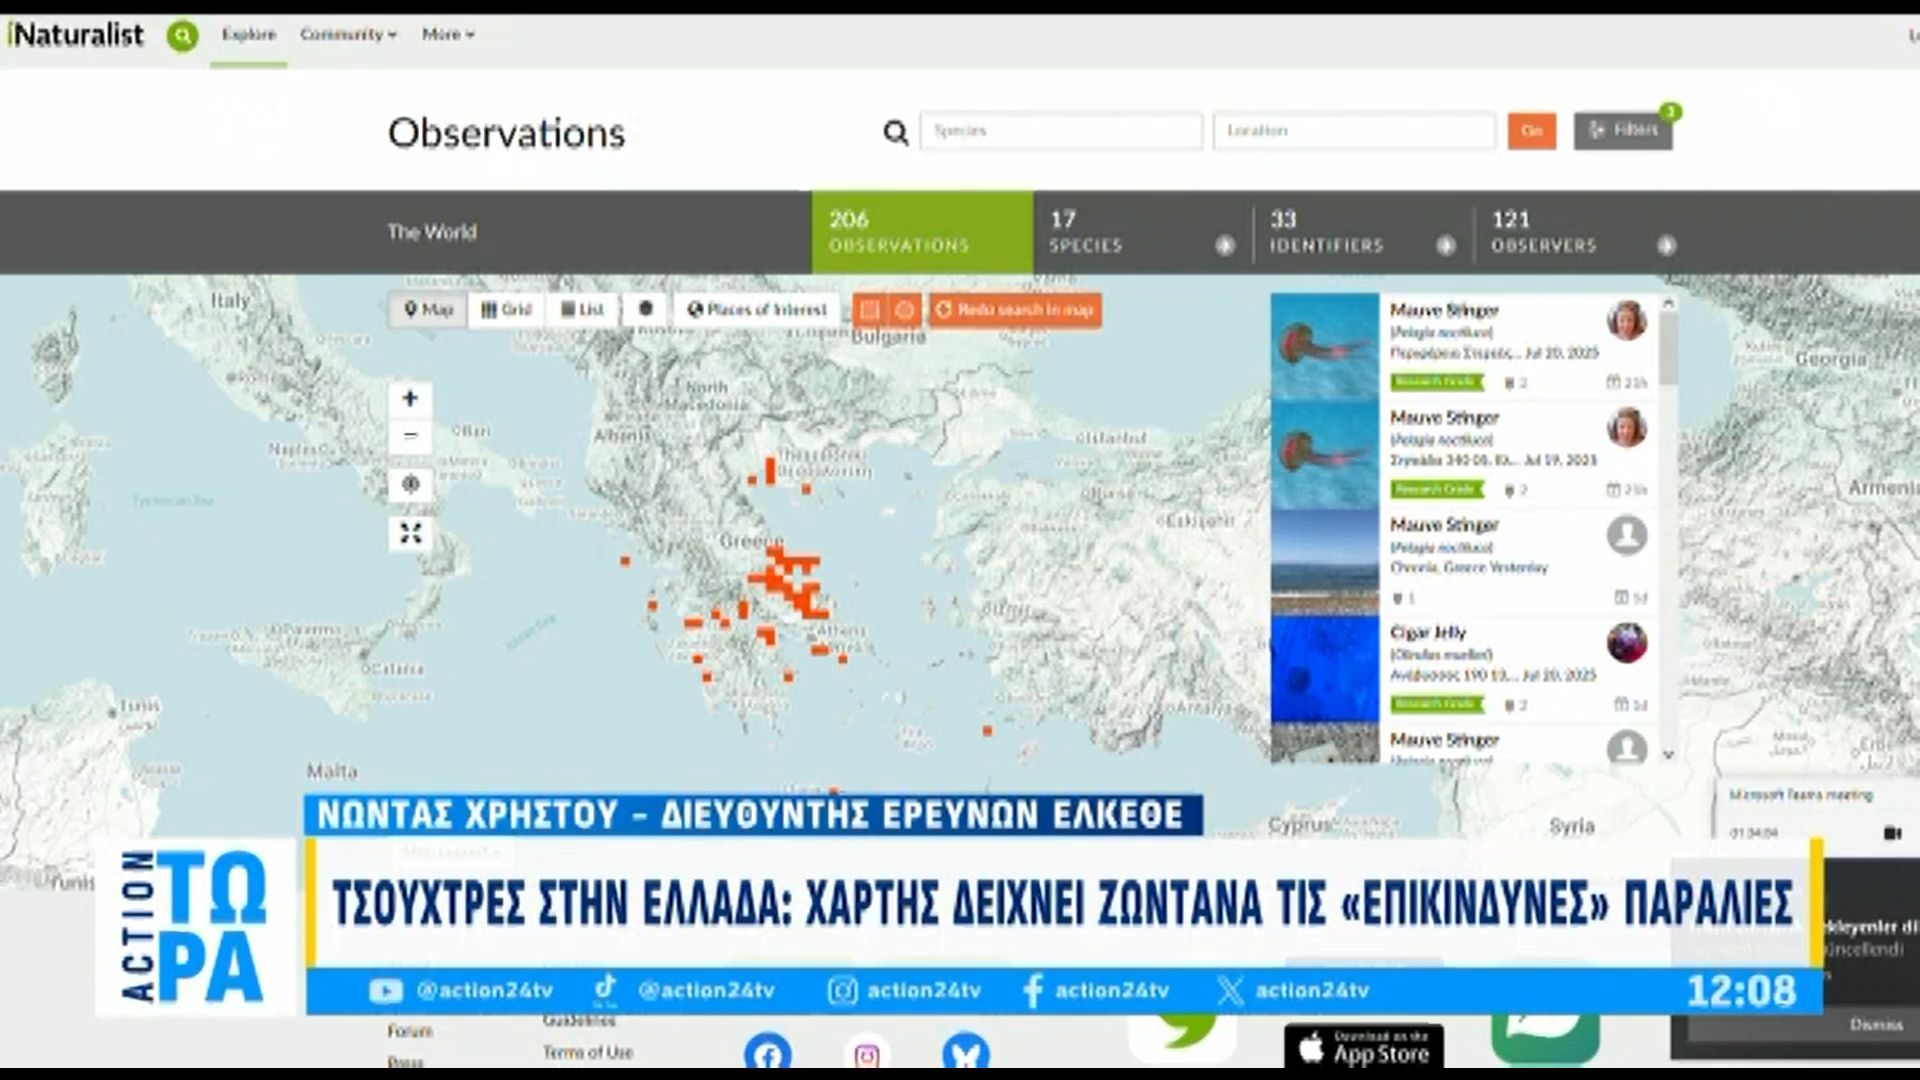The height and width of the screenshot is (1080, 1920).
Task: Toggle full-screen map with the expand icon
Action: pyautogui.click(x=410, y=533)
